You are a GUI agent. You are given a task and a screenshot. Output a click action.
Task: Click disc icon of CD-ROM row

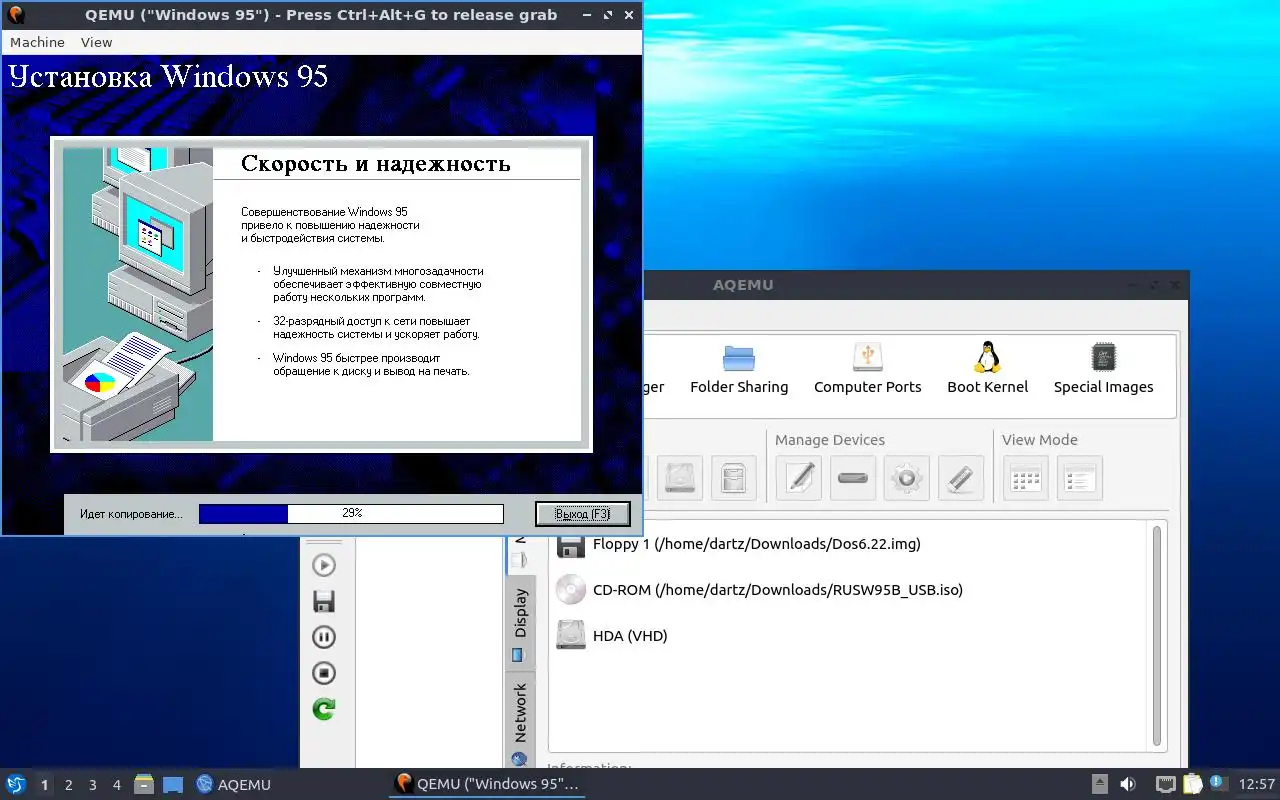tap(571, 590)
